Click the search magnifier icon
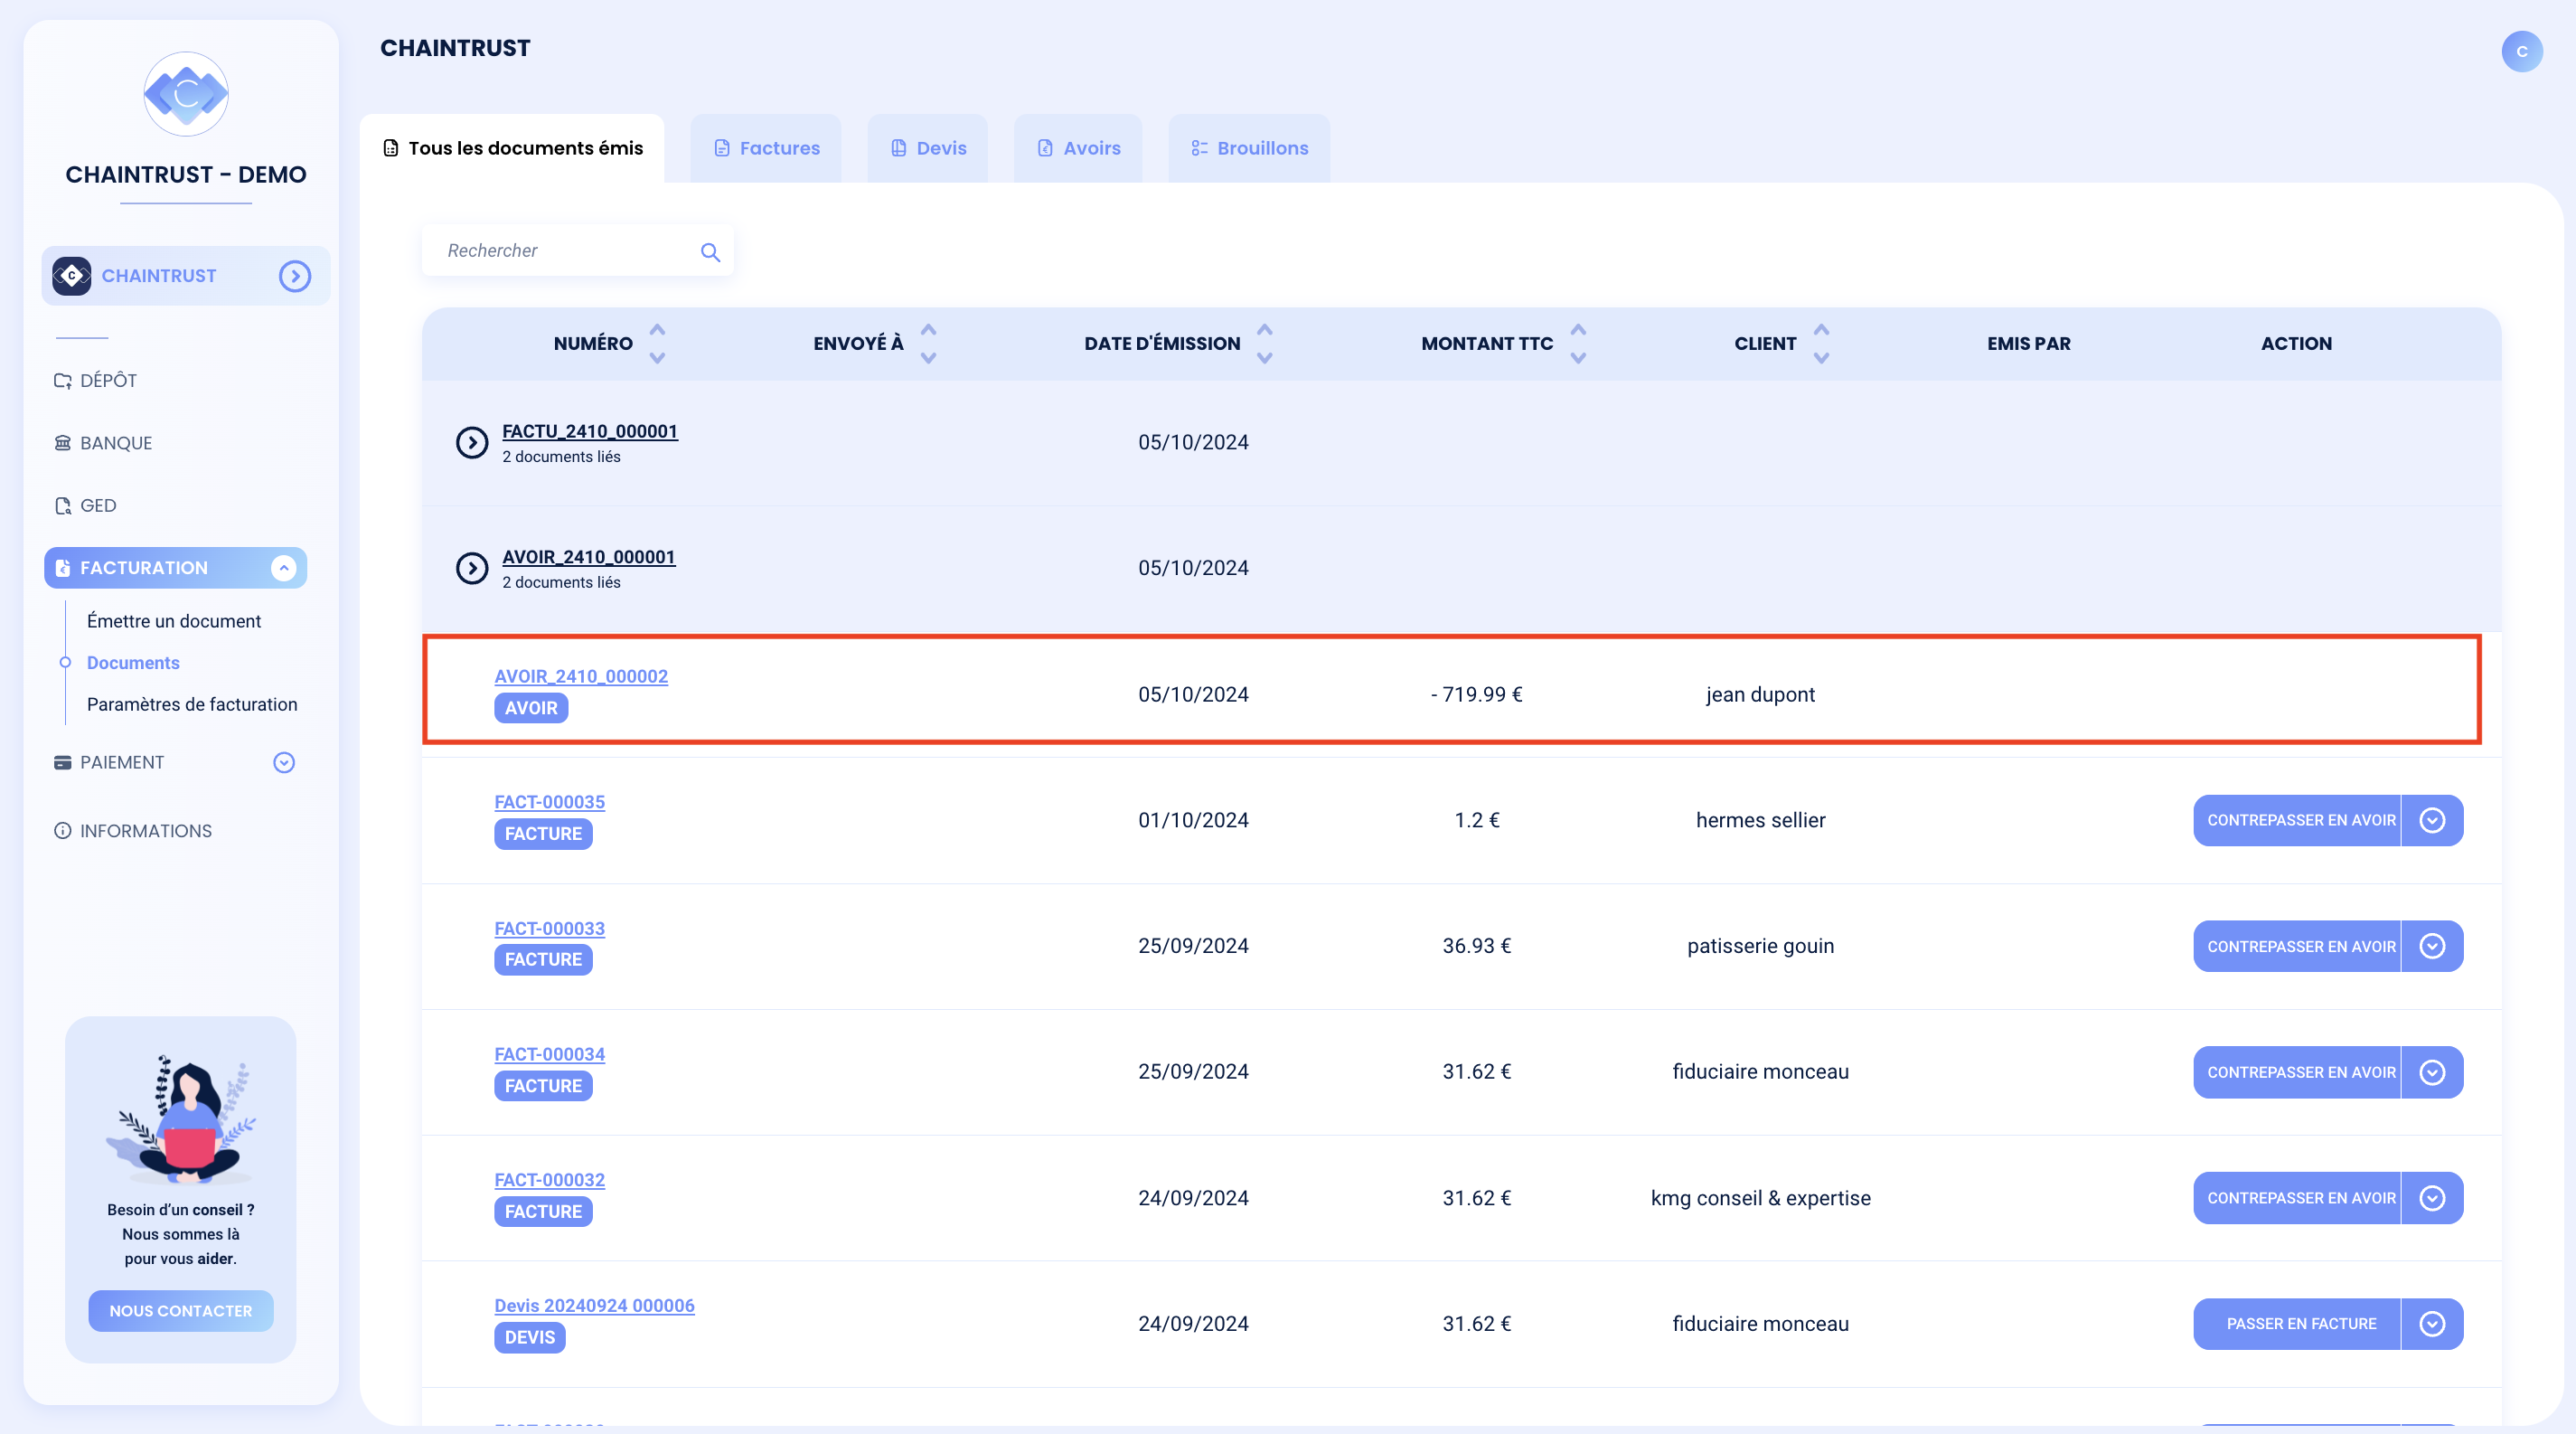The height and width of the screenshot is (1434, 2576). point(710,252)
